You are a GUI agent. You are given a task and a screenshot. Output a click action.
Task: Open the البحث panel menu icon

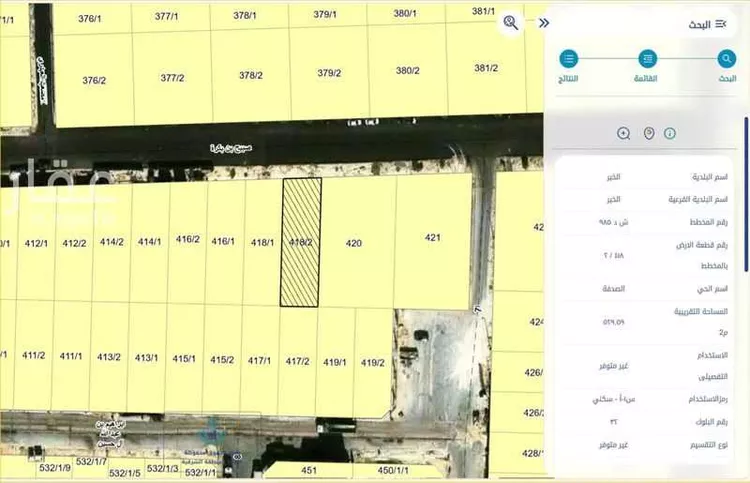click(x=721, y=24)
